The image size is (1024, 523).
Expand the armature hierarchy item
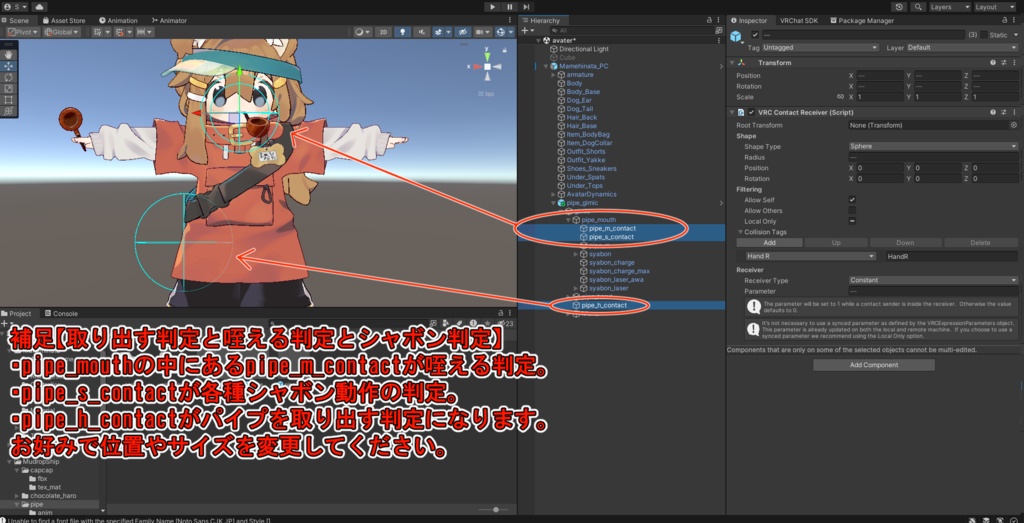coord(553,75)
